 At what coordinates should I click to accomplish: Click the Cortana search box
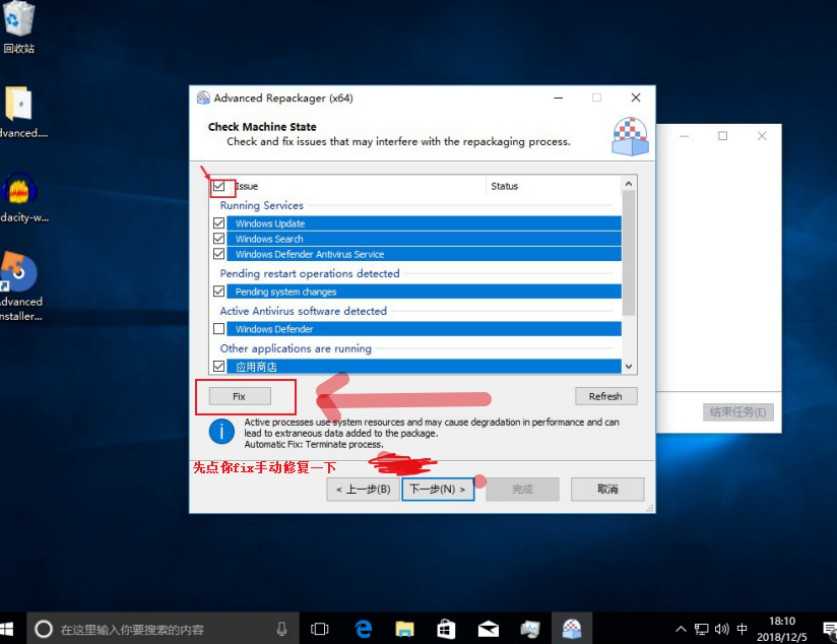click(163, 629)
